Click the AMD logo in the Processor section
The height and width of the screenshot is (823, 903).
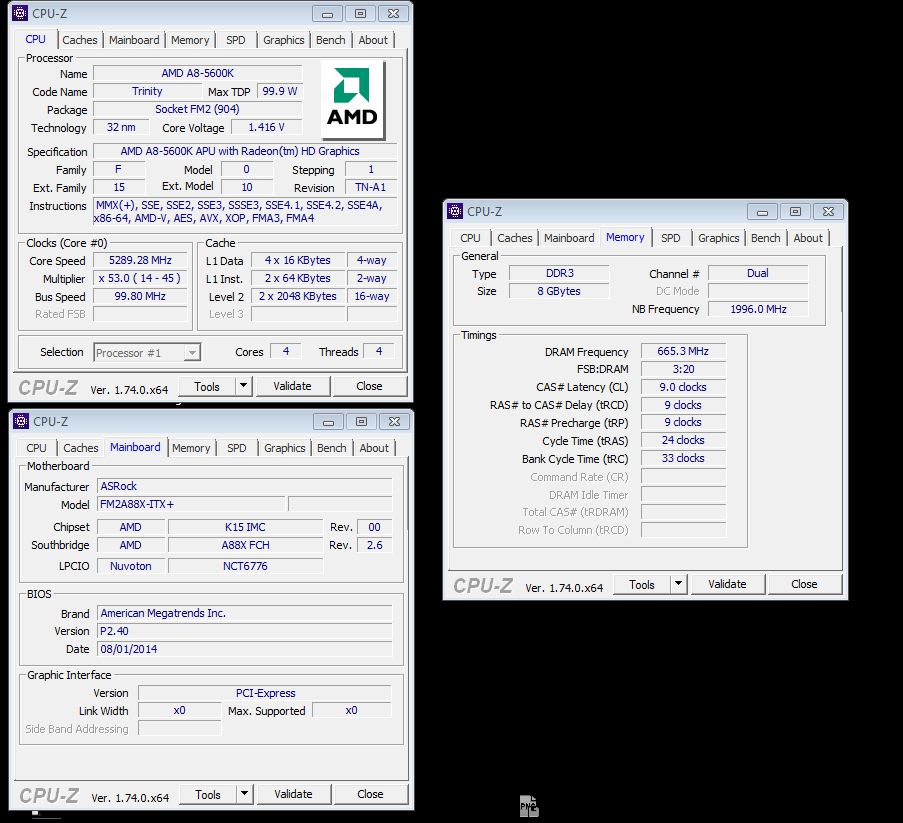(x=352, y=98)
